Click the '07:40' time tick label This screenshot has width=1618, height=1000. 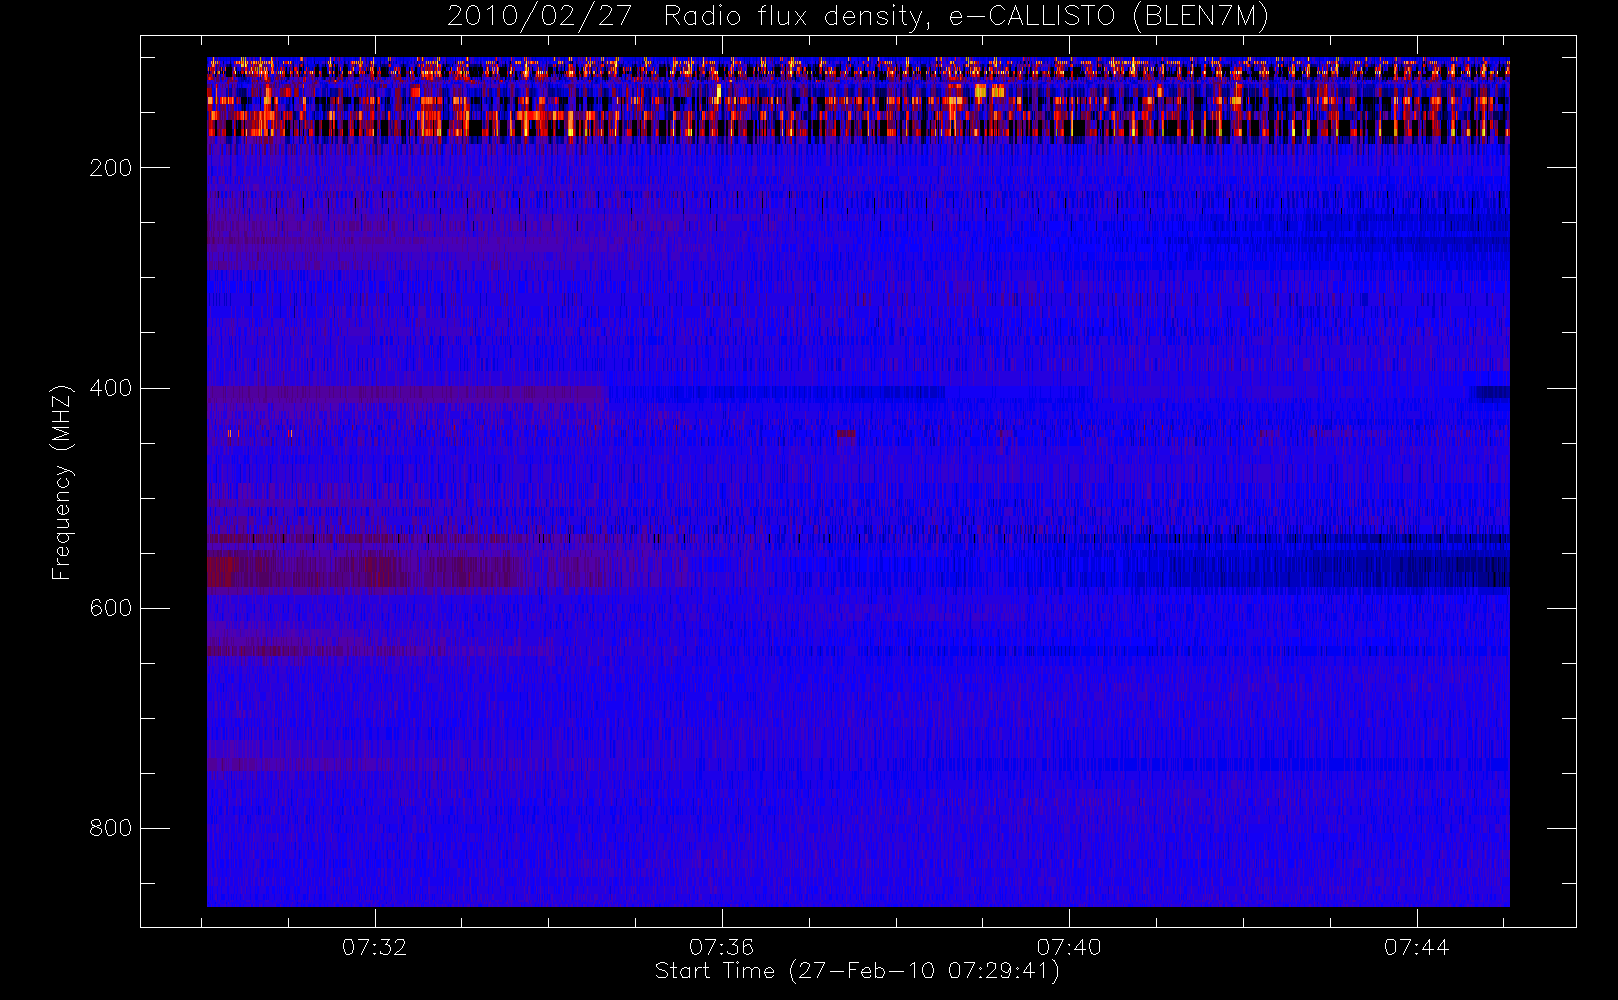(x=1068, y=947)
